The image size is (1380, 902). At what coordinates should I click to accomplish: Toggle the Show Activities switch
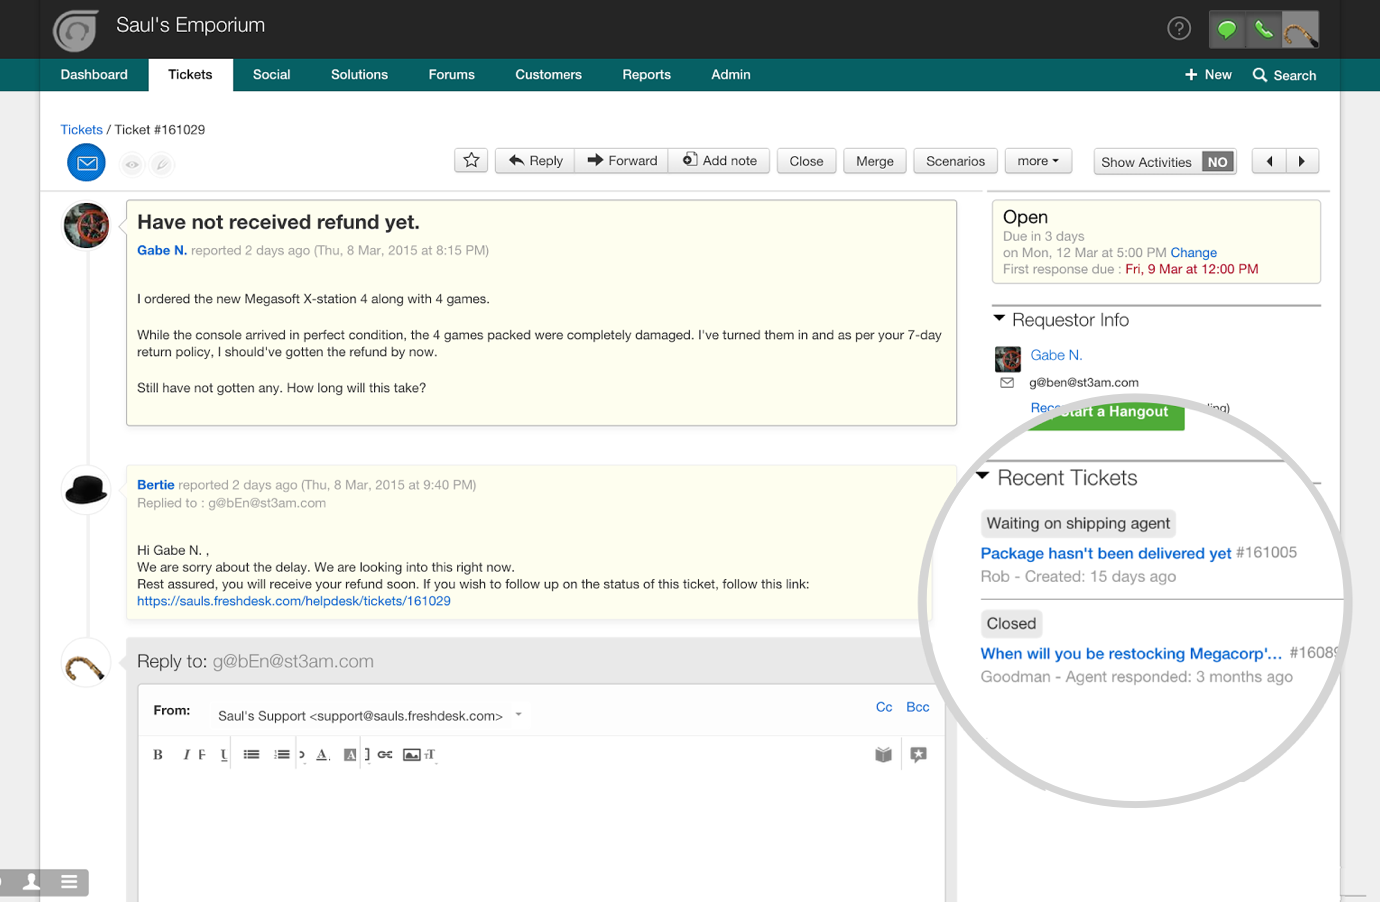[x=1217, y=162]
